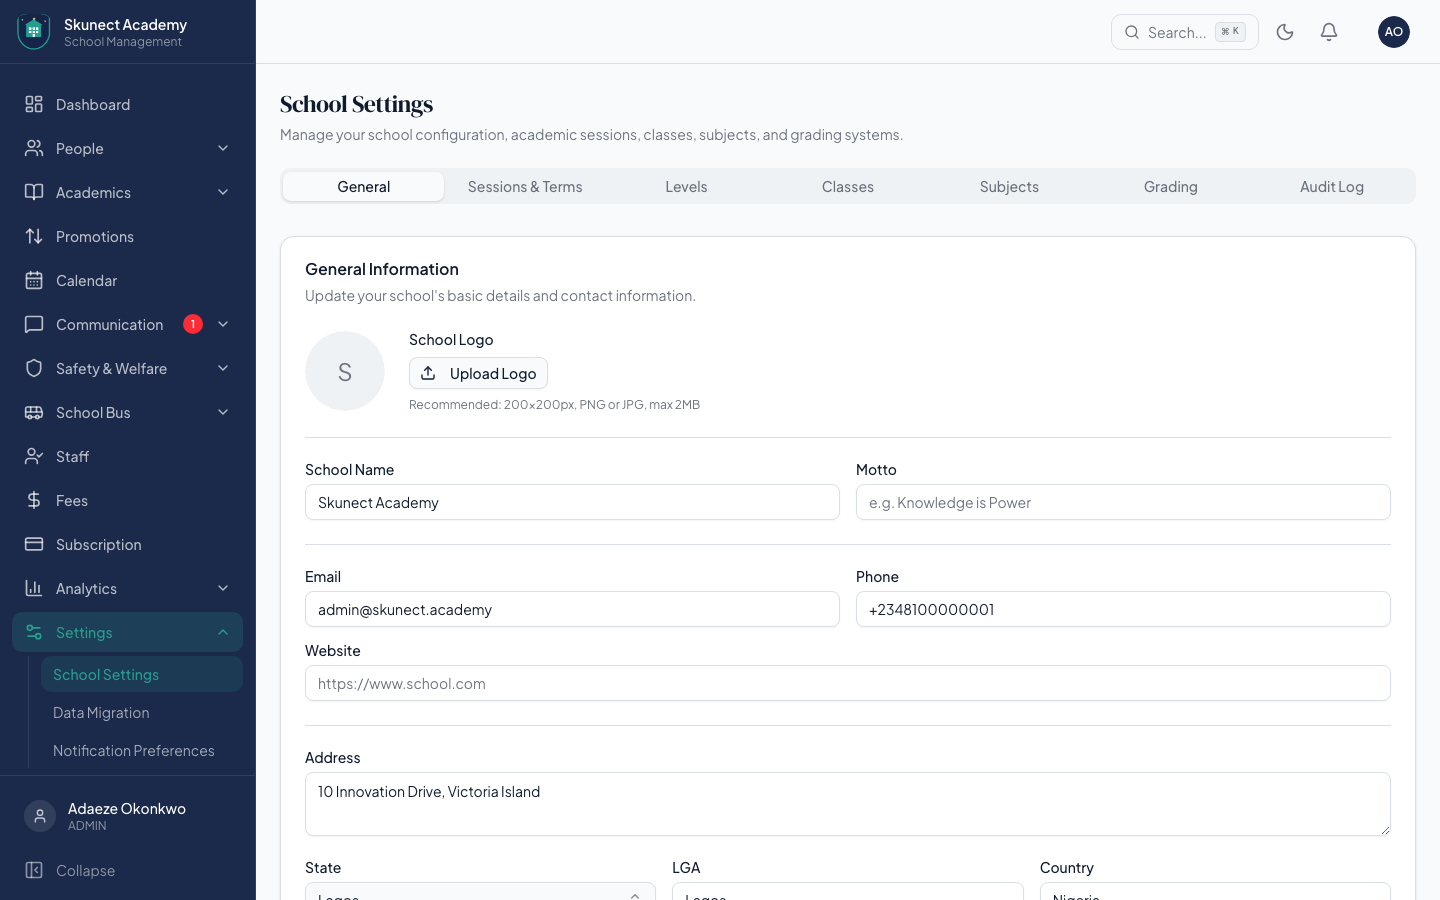Viewport: 1440px width, 900px height.
Task: Click the Email input field
Action: tap(572, 609)
